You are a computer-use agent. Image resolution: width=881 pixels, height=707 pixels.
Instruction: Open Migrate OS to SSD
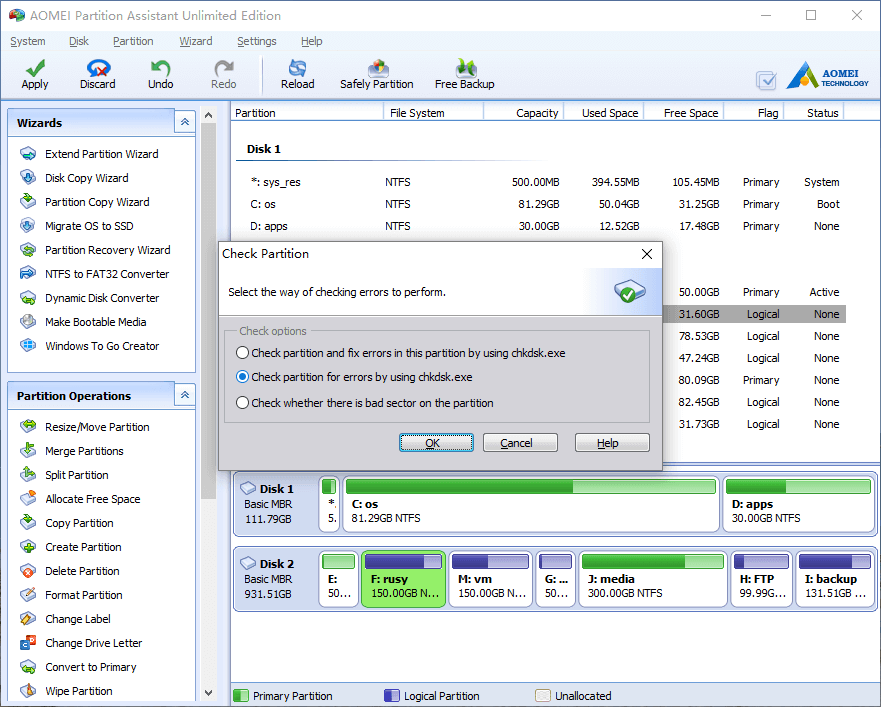pos(89,226)
